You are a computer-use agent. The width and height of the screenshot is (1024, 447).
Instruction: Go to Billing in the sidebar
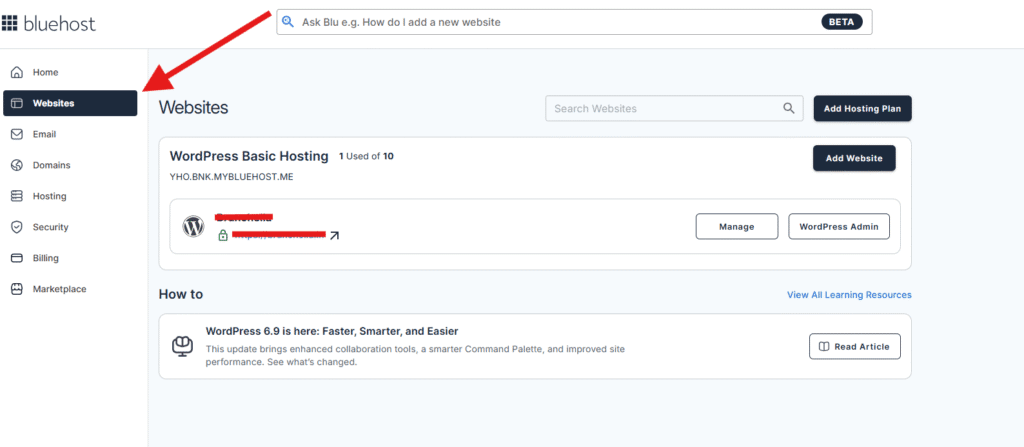(45, 258)
